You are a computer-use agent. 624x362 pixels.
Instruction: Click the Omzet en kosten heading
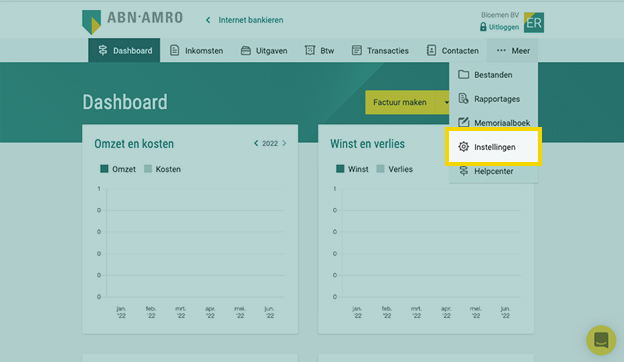[x=134, y=144]
